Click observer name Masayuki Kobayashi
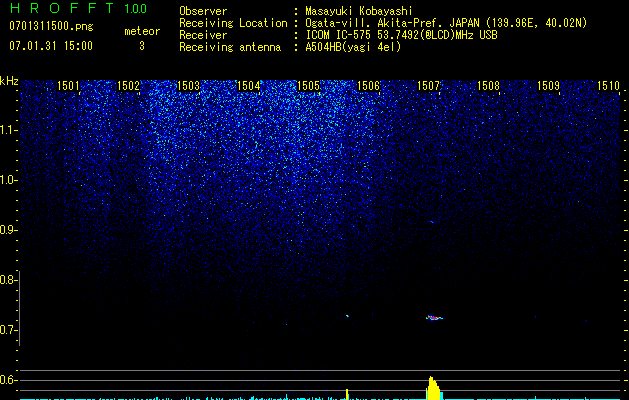 click(359, 11)
